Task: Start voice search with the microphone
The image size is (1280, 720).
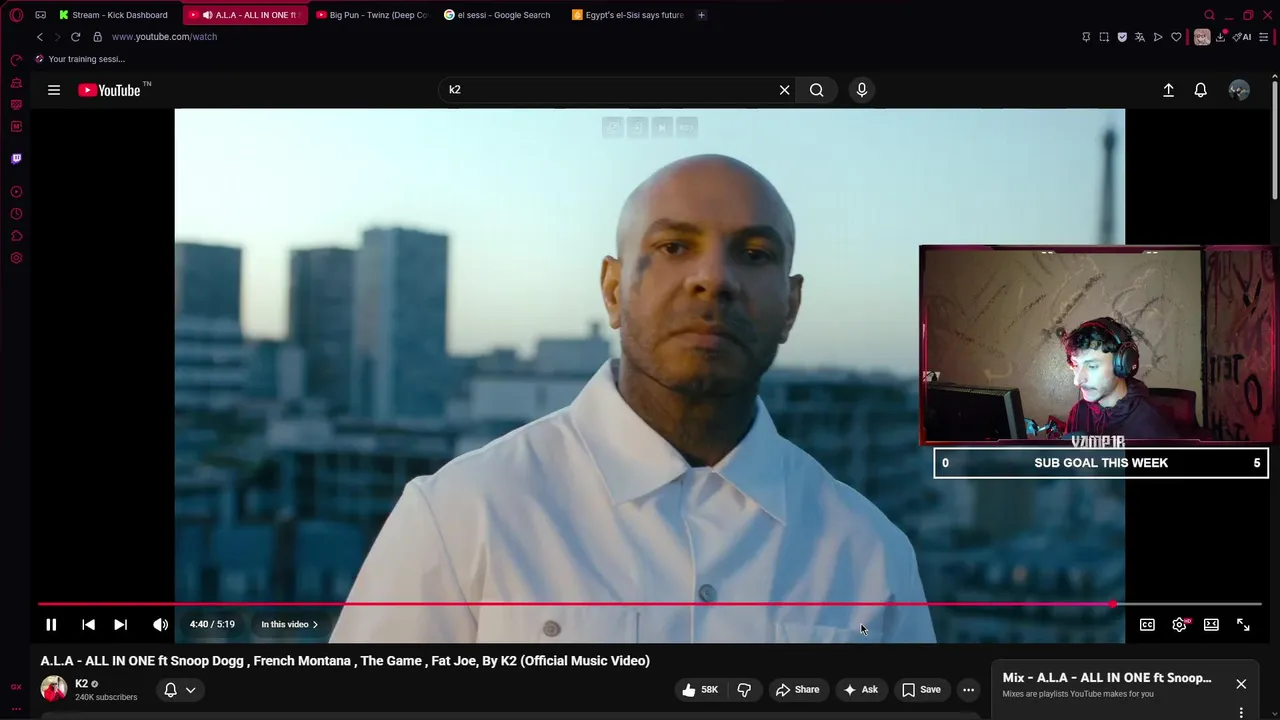Action: pyautogui.click(x=862, y=90)
